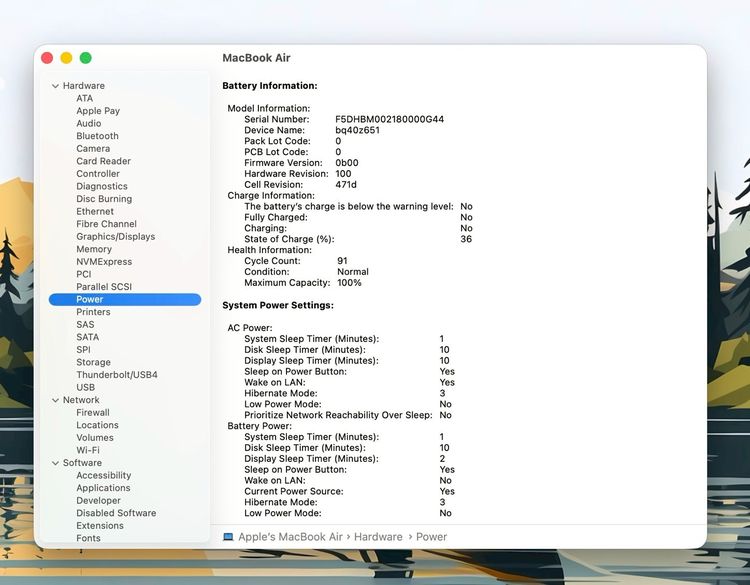Click Prioritize Network Reachability Over Sleep label
Viewport: 750px width, 585px height.
pos(338,416)
